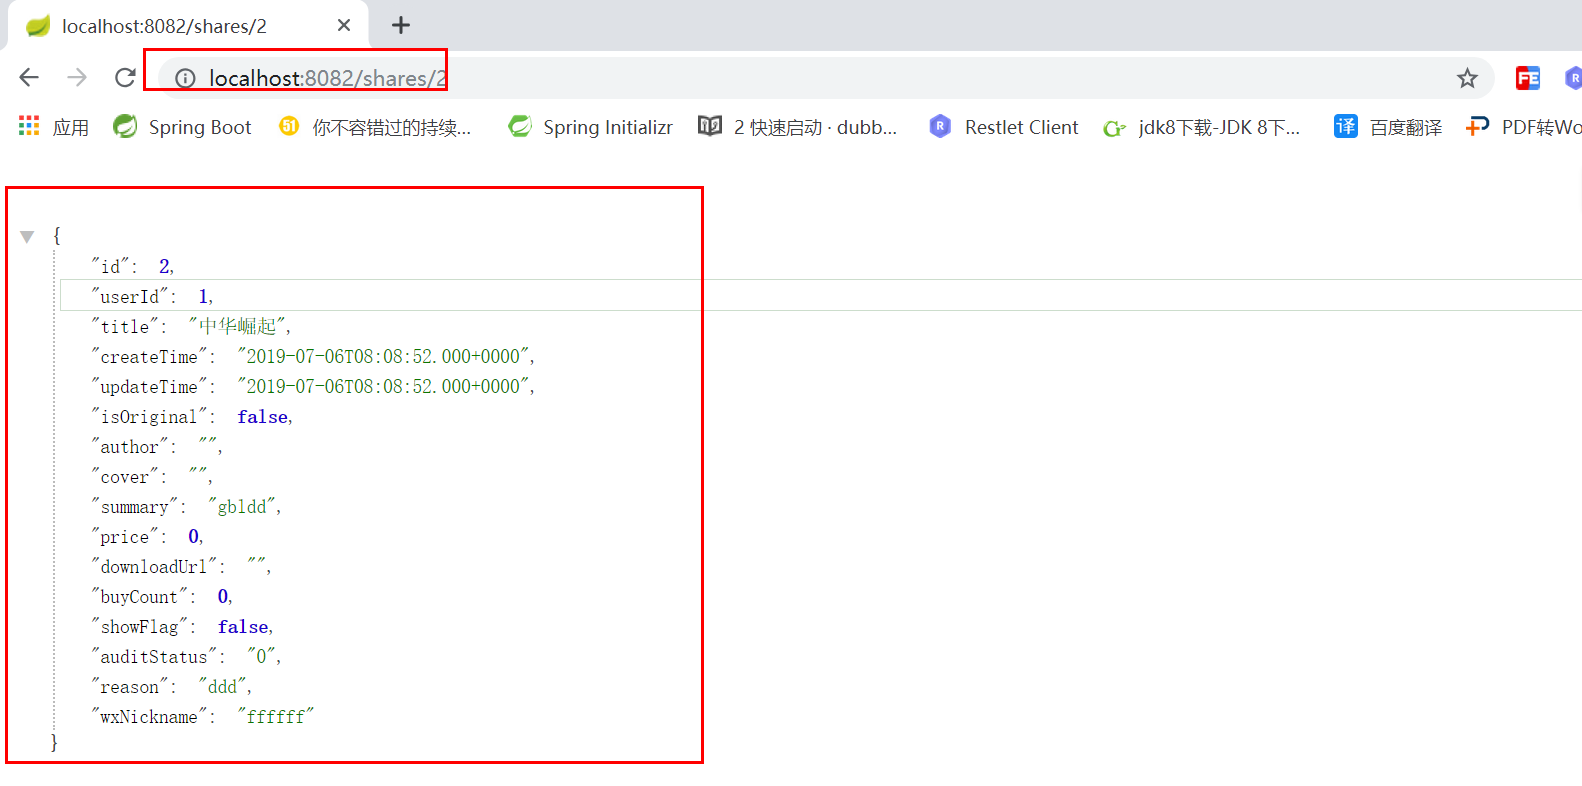Viewport: 1582px width, 786px height.
Task: Open the 应用 apps bookmark
Action: (54, 127)
